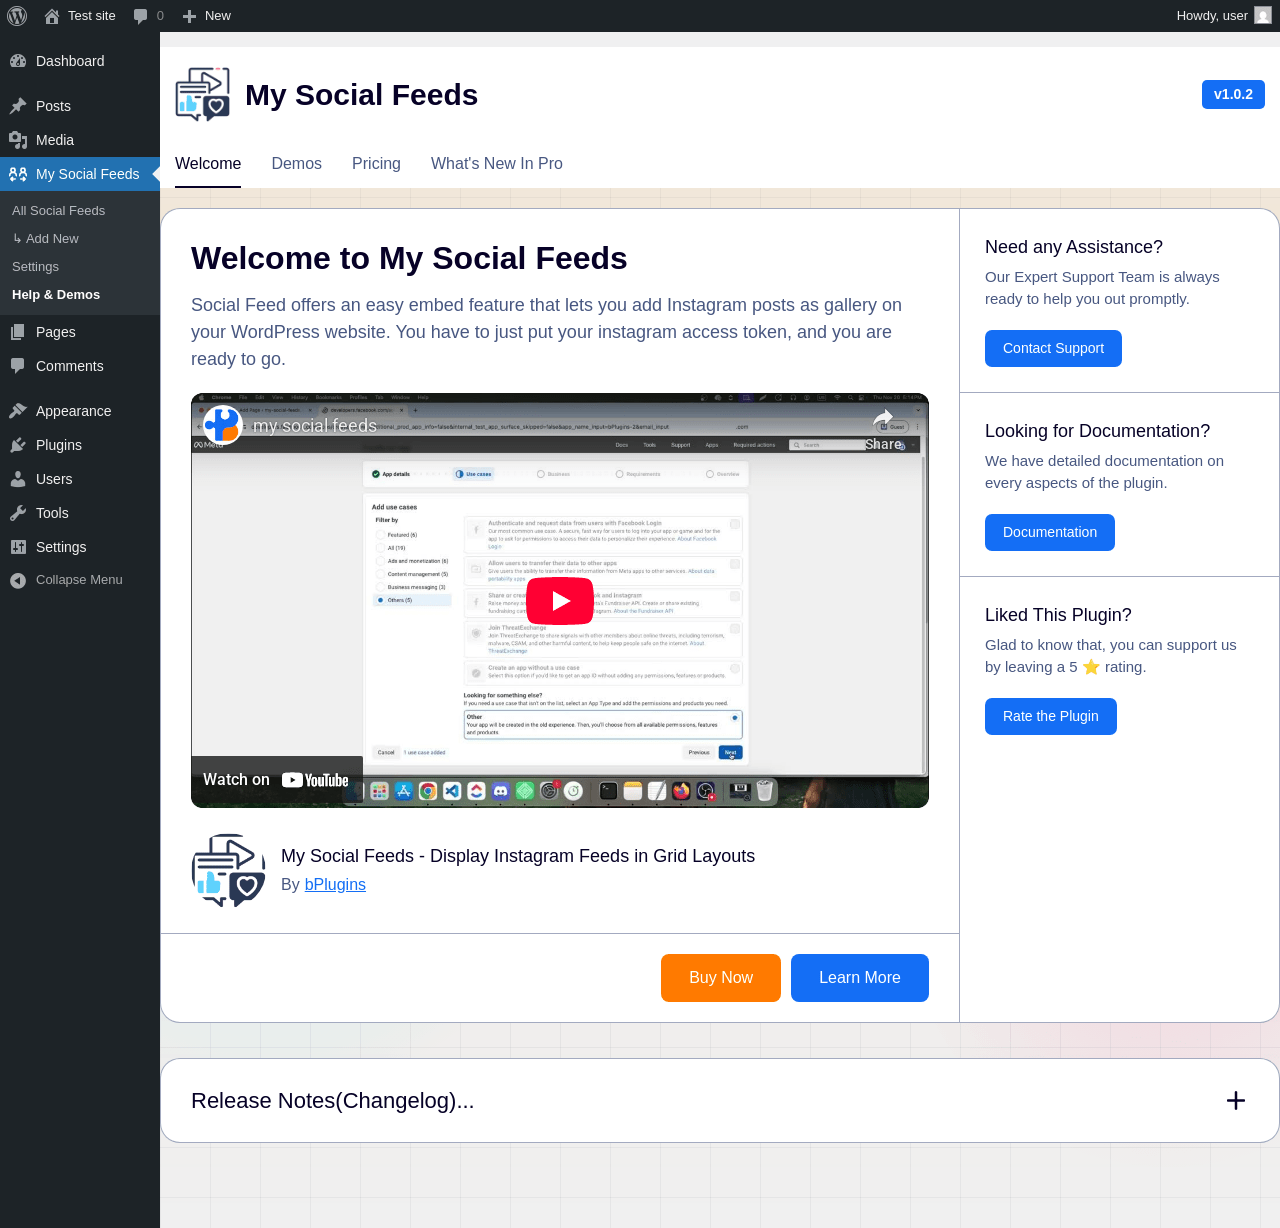This screenshot has width=1280, height=1228.
Task: Select Help & Demos submenu item
Action: 56,295
